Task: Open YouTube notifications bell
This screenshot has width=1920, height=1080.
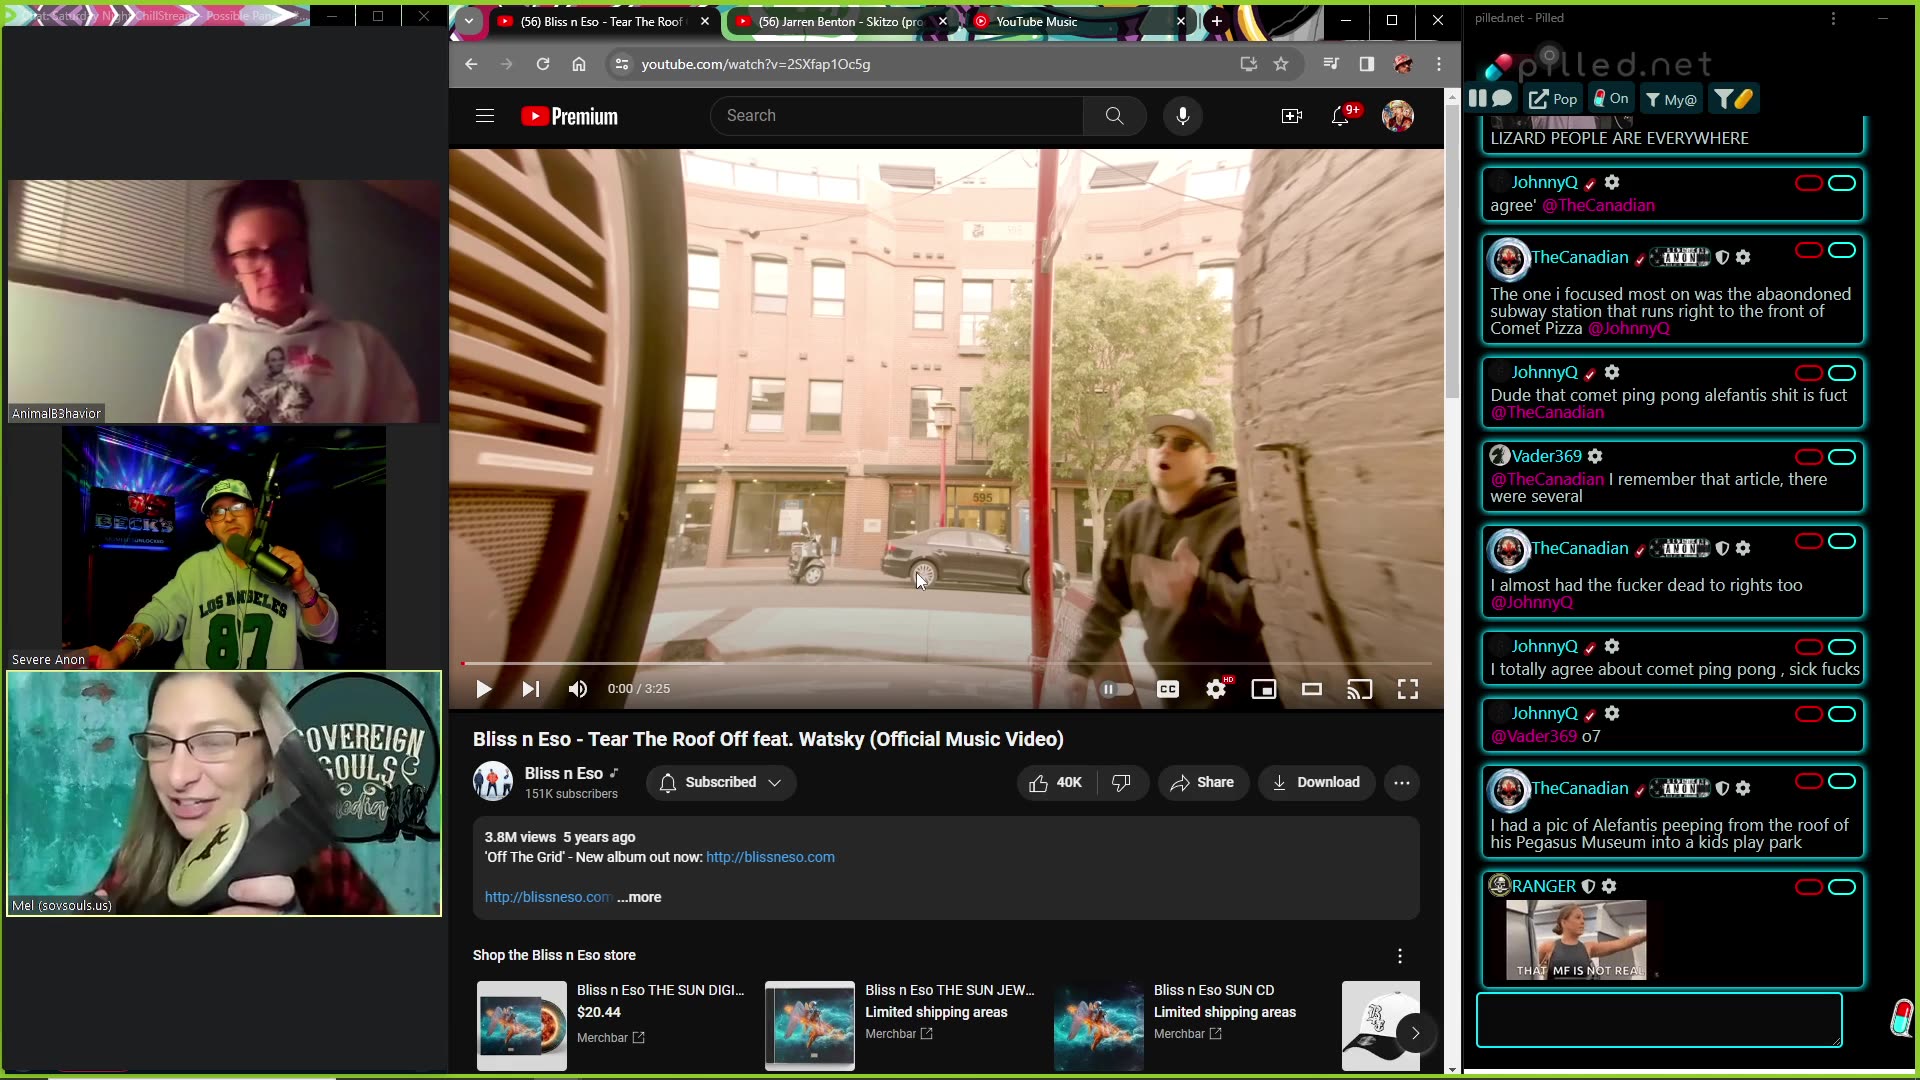Action: [1340, 116]
